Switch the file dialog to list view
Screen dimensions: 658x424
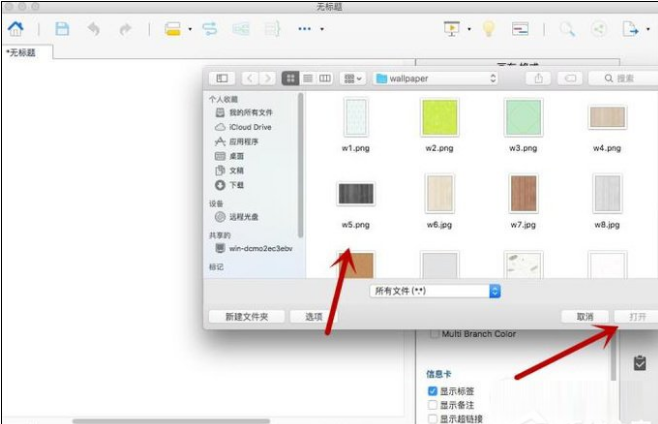click(308, 78)
